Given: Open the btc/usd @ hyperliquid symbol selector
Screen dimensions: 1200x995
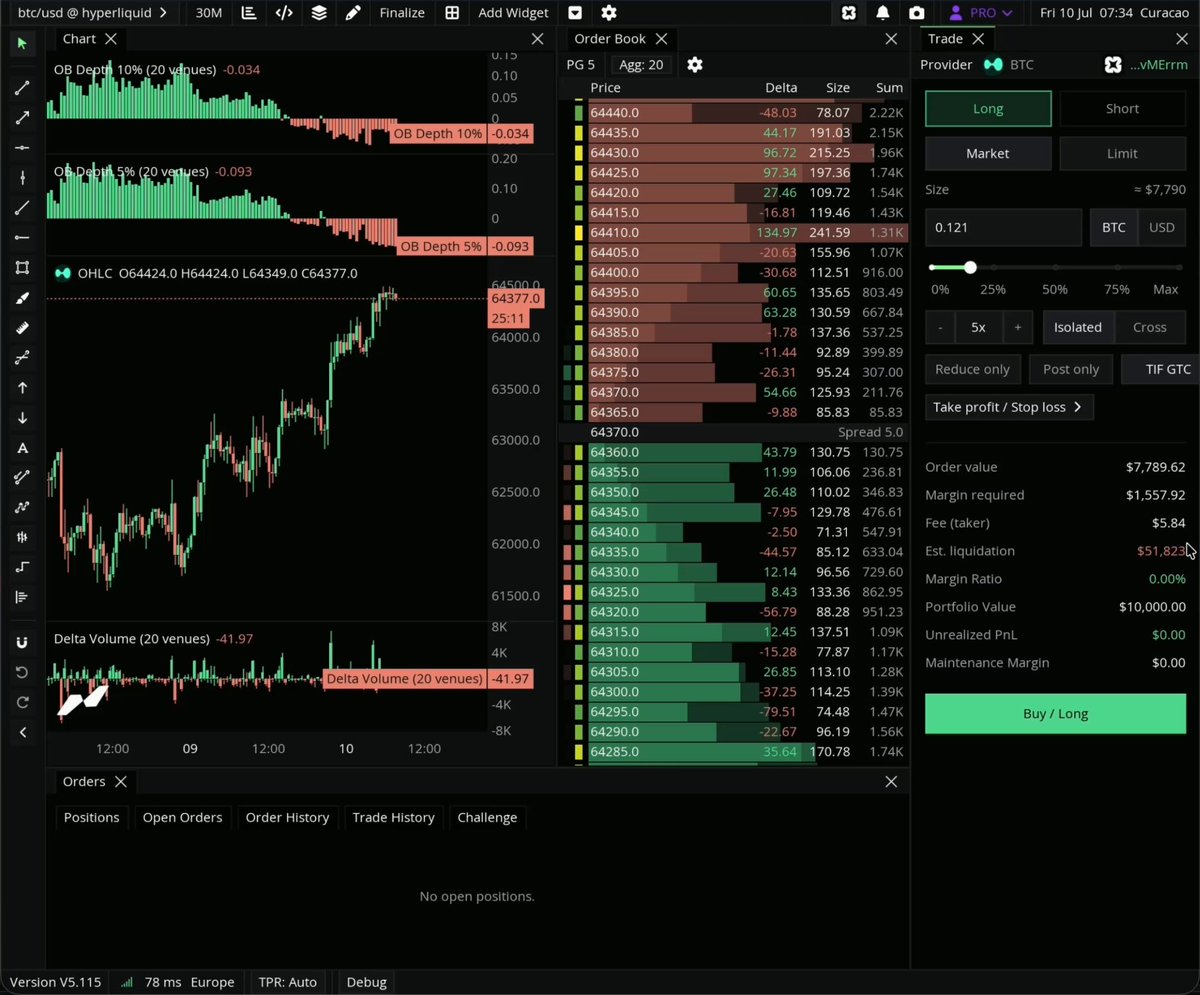Looking at the screenshot, I should coord(91,13).
